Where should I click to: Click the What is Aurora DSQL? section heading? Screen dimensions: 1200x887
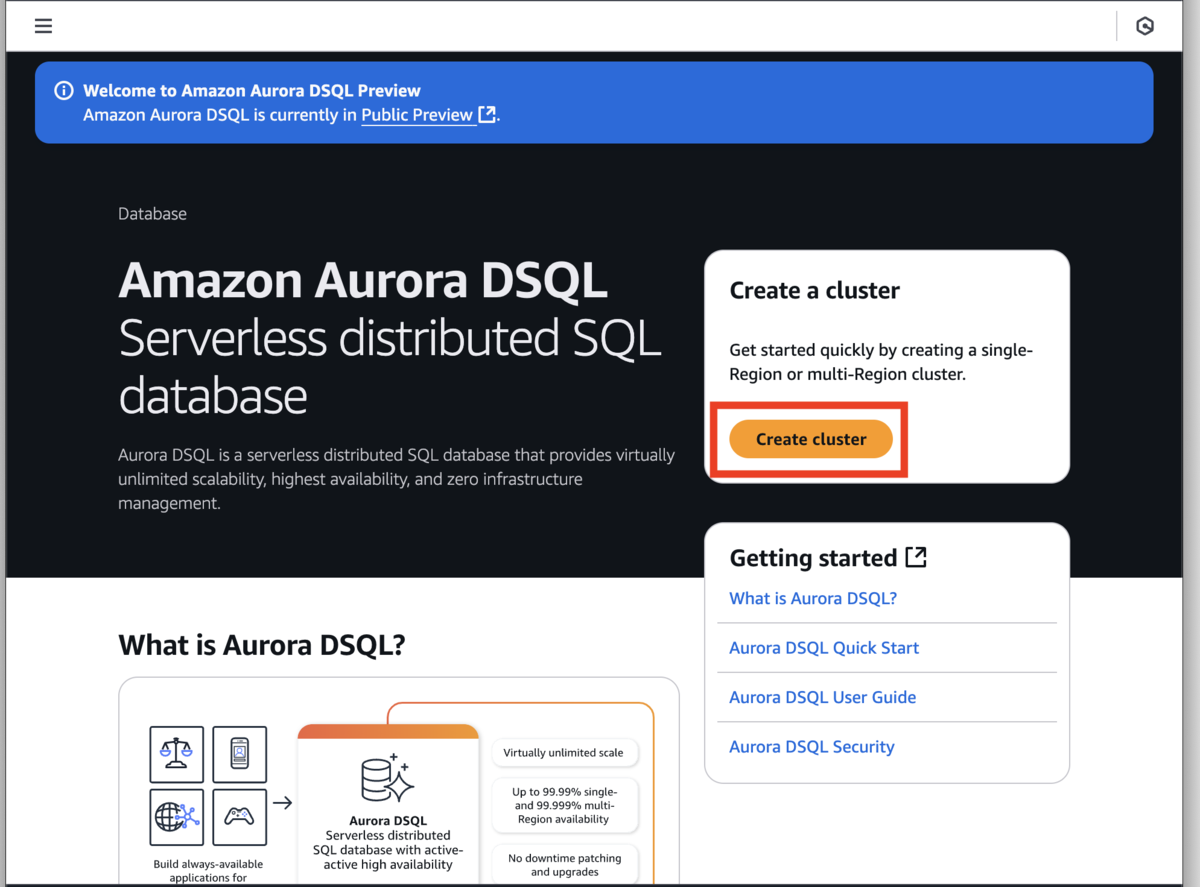click(262, 645)
